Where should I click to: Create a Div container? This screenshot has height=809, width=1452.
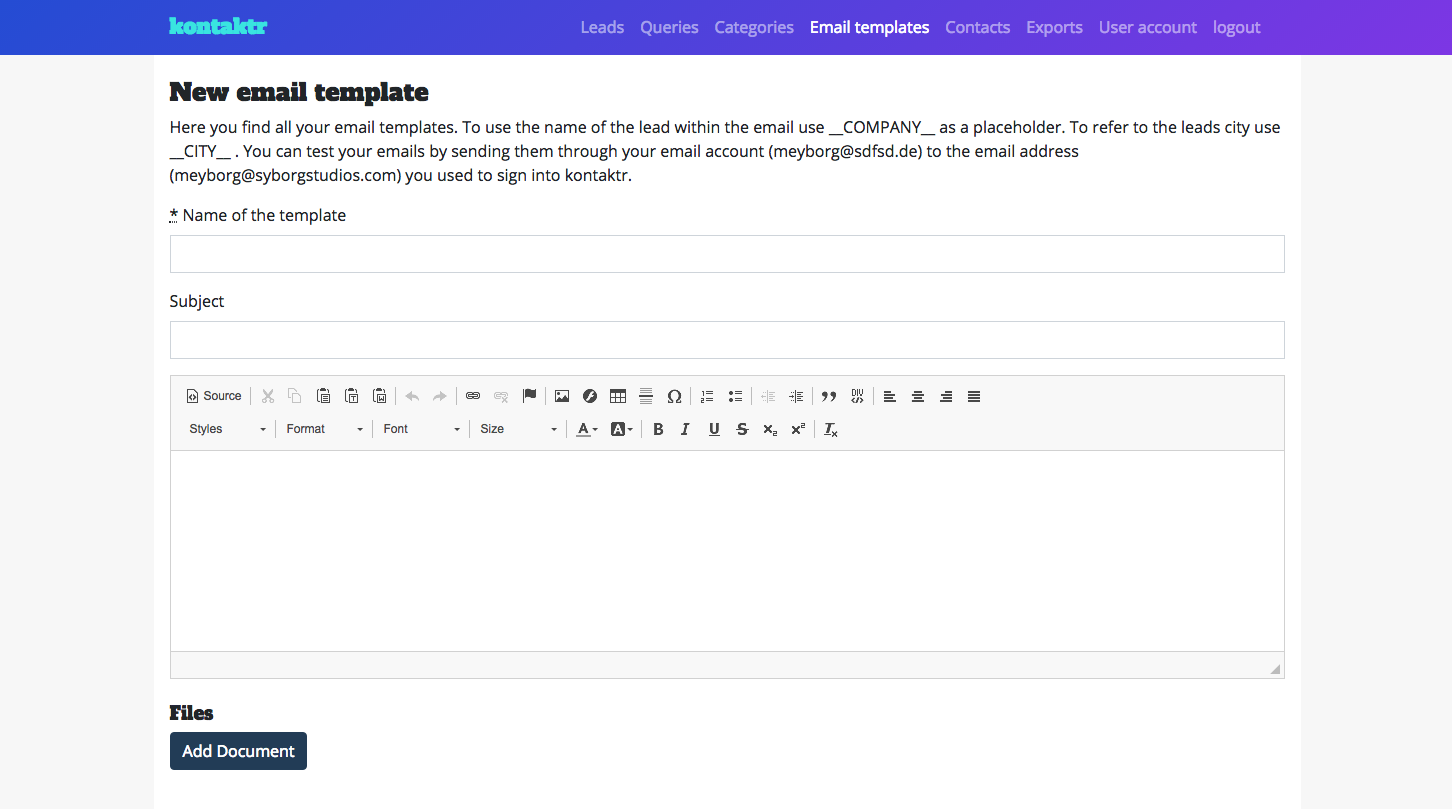click(x=857, y=396)
